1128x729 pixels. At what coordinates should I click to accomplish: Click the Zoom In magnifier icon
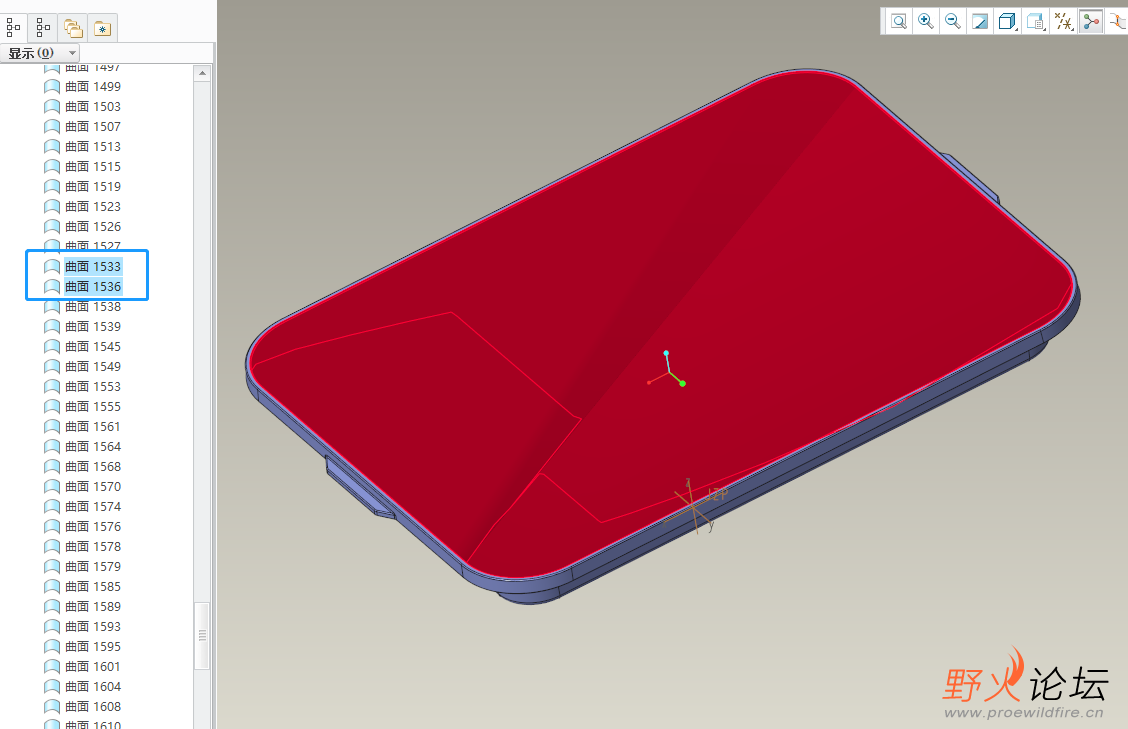(926, 22)
